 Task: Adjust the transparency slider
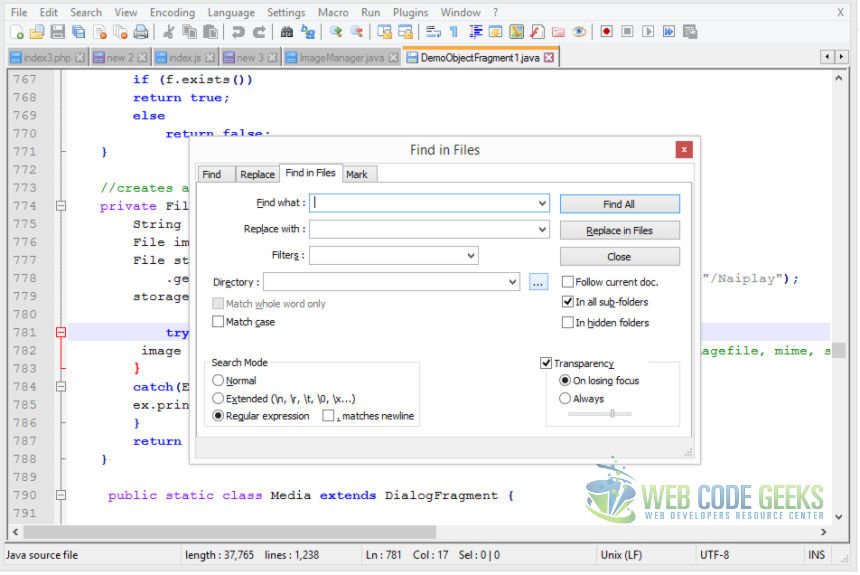click(613, 415)
